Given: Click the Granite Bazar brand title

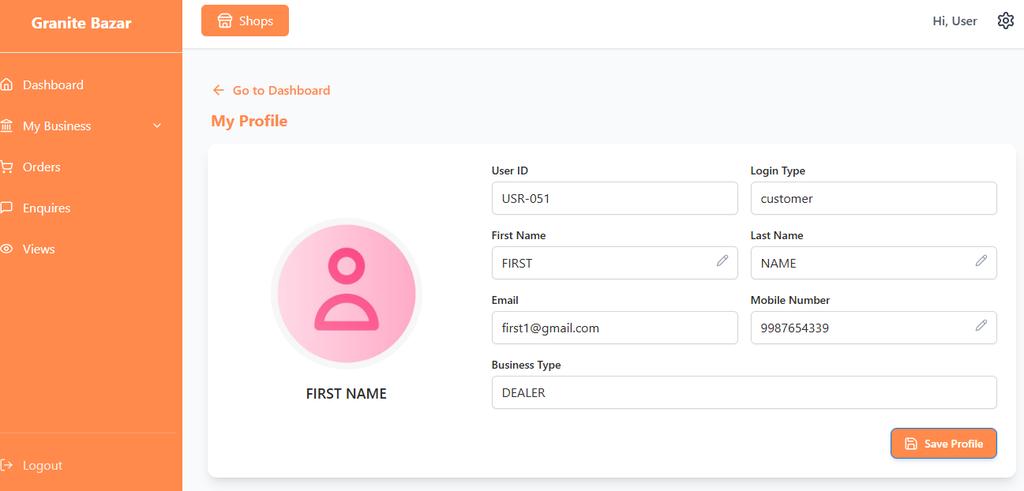Looking at the screenshot, I should [81, 23].
